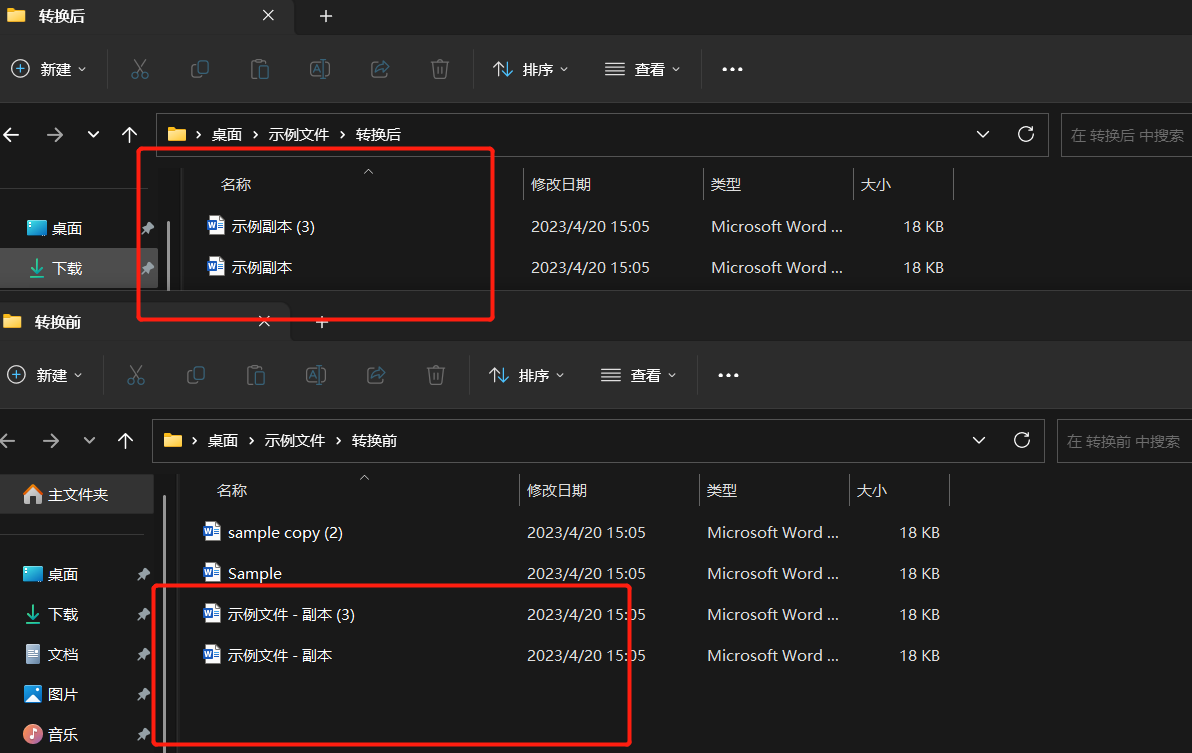Select the file named sample copy (2)
This screenshot has width=1192, height=753.
tap(285, 532)
